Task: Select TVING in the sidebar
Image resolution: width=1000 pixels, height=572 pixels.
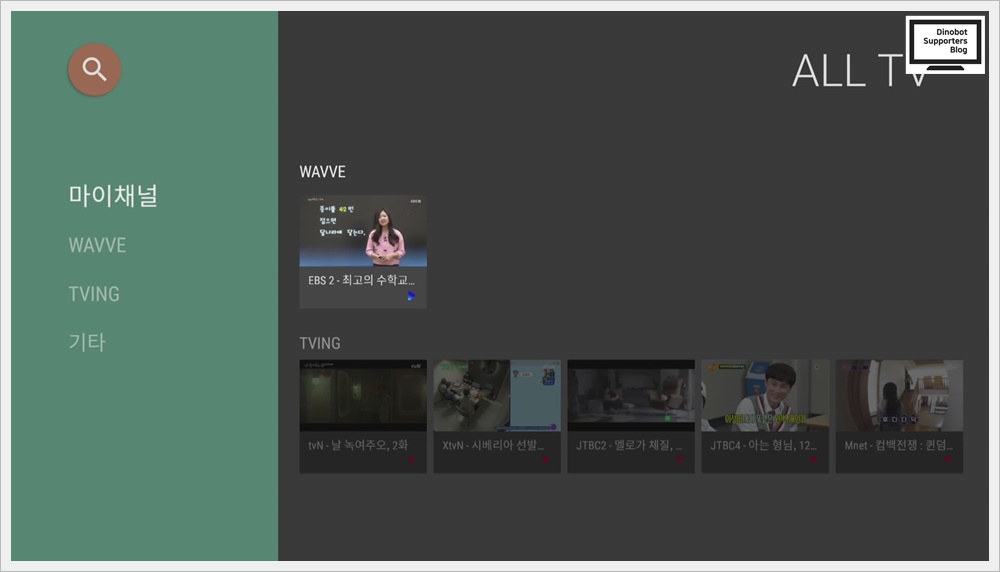Action: point(94,294)
